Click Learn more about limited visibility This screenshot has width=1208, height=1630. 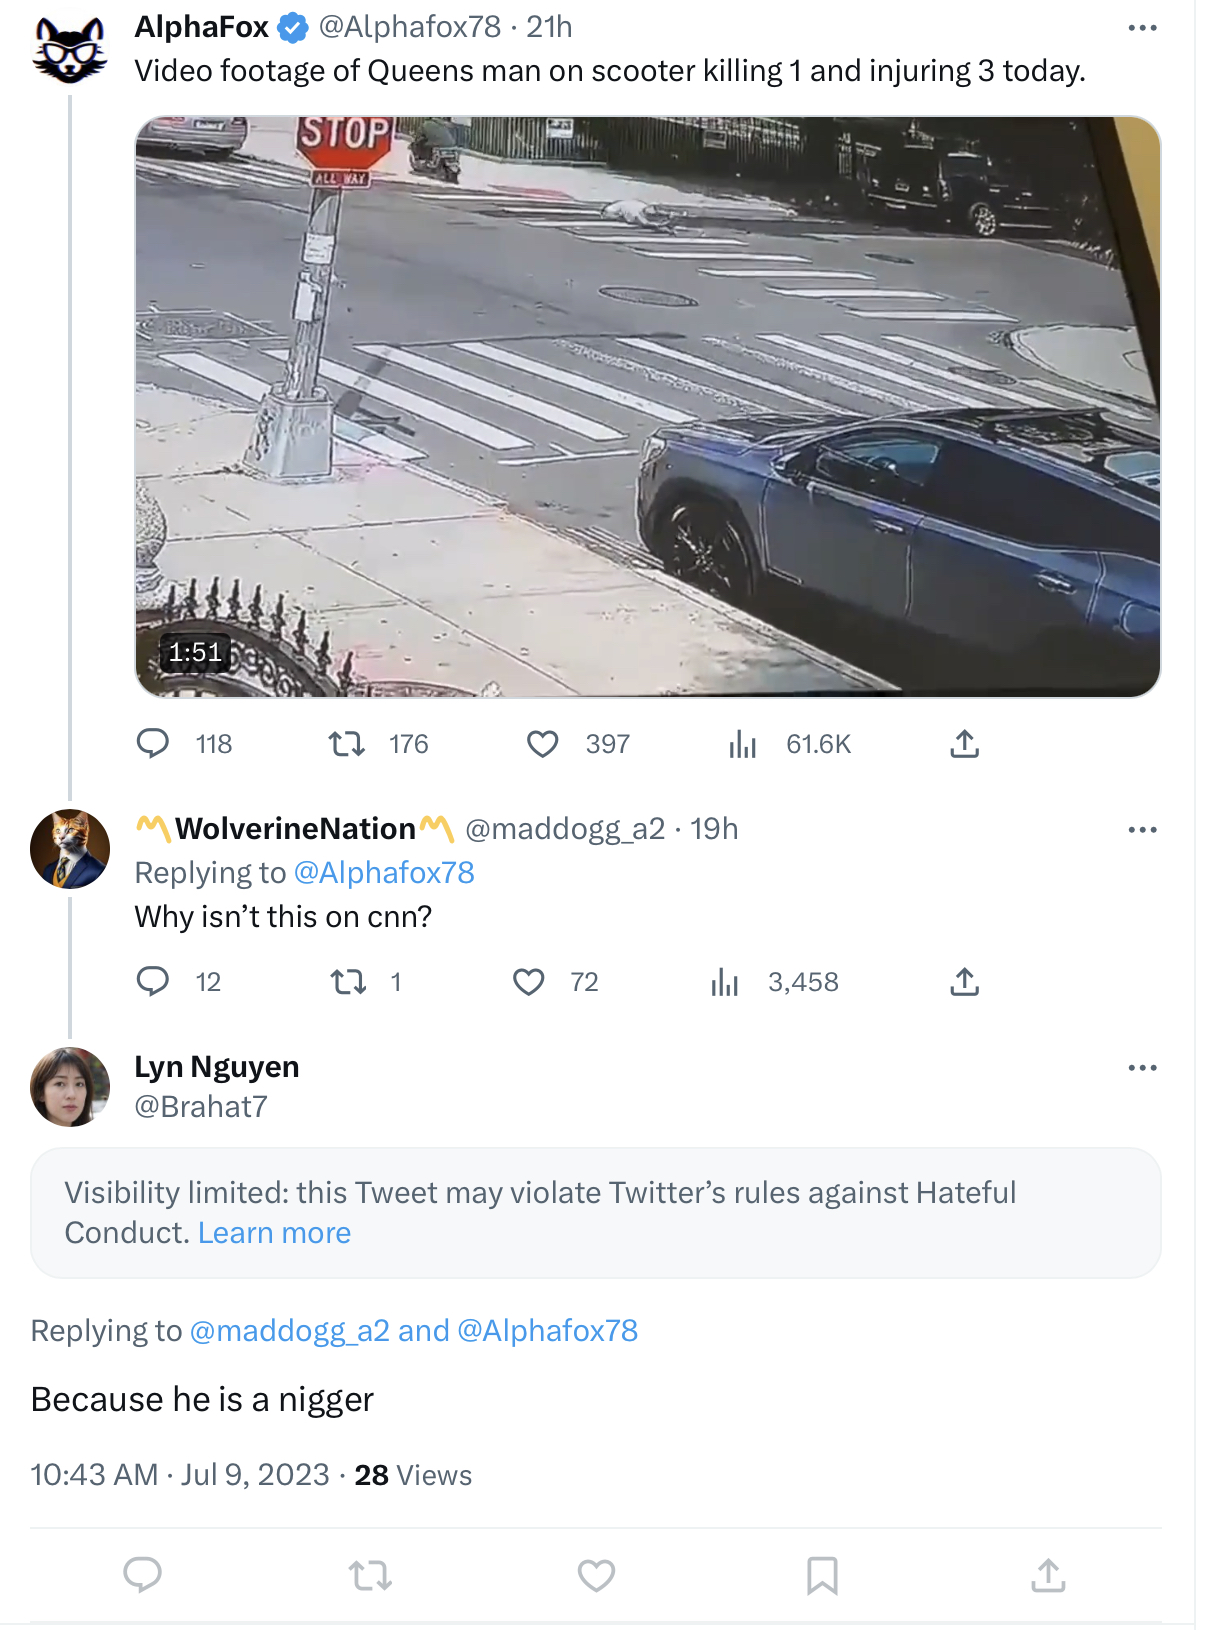click(274, 1233)
